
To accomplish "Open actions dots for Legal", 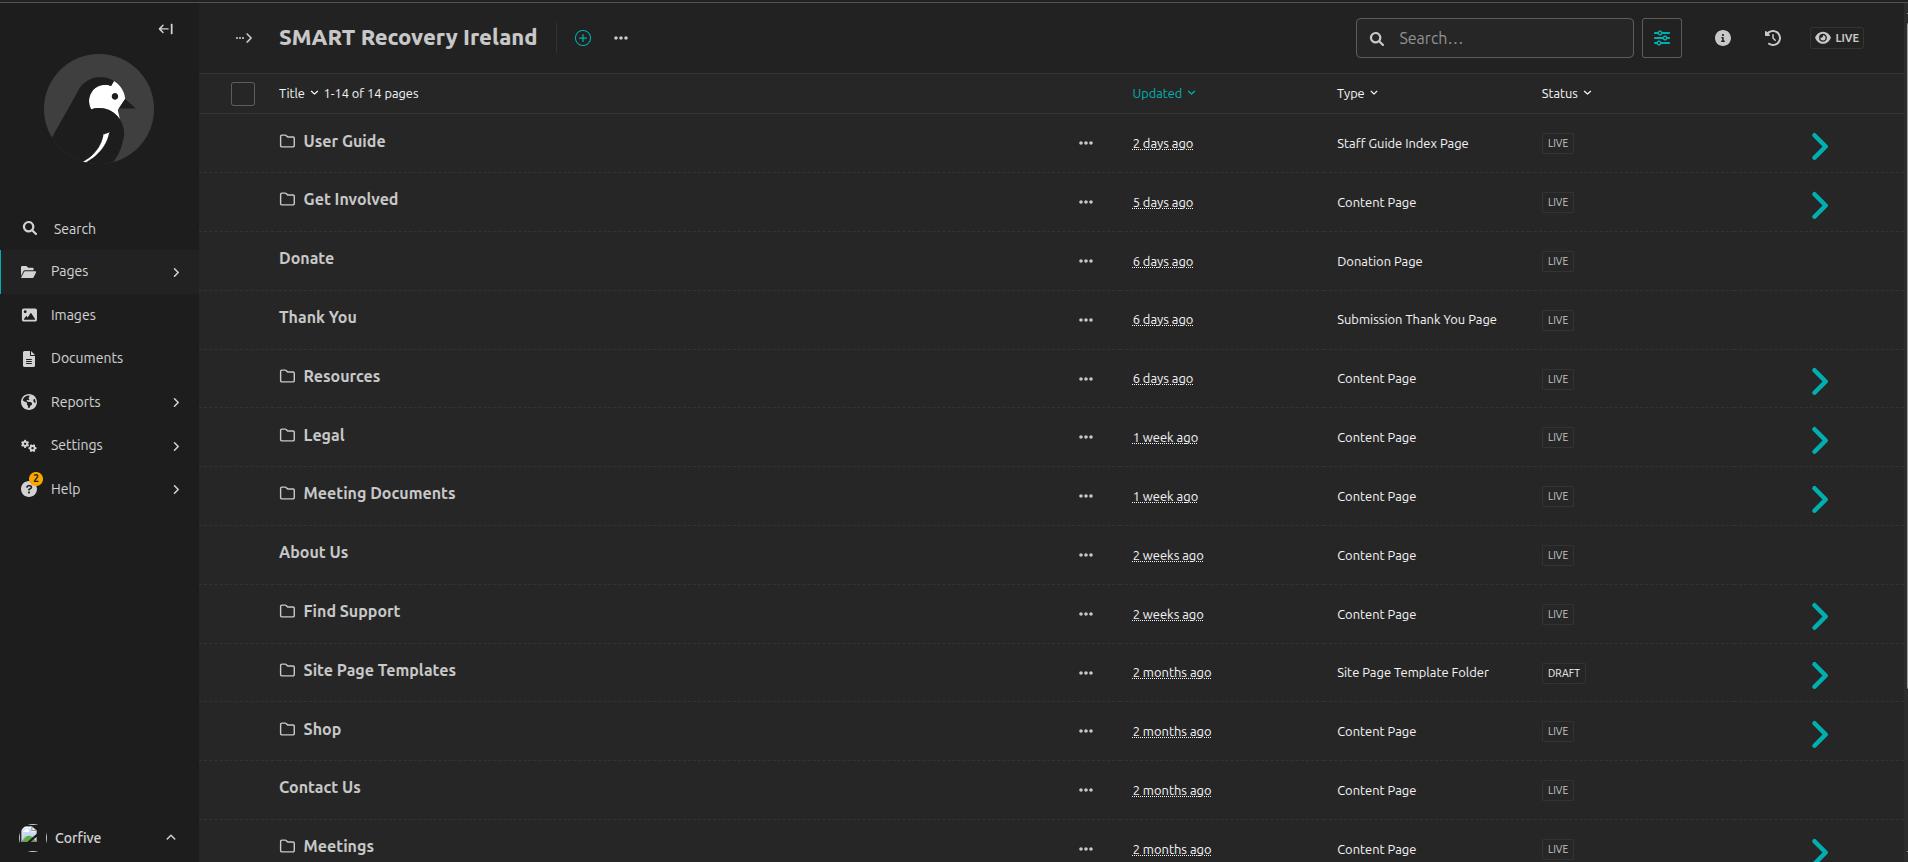I will pyautogui.click(x=1086, y=437).
